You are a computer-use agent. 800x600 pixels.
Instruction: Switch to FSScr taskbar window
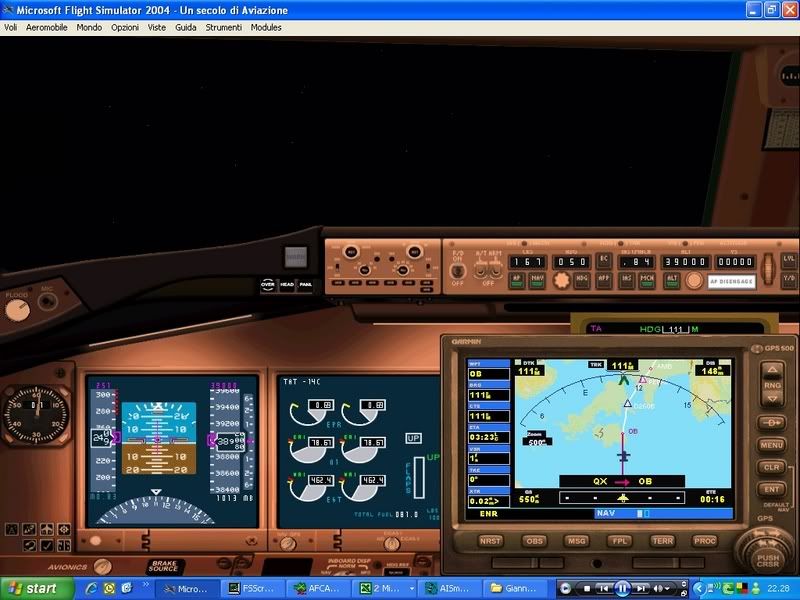pos(251,589)
